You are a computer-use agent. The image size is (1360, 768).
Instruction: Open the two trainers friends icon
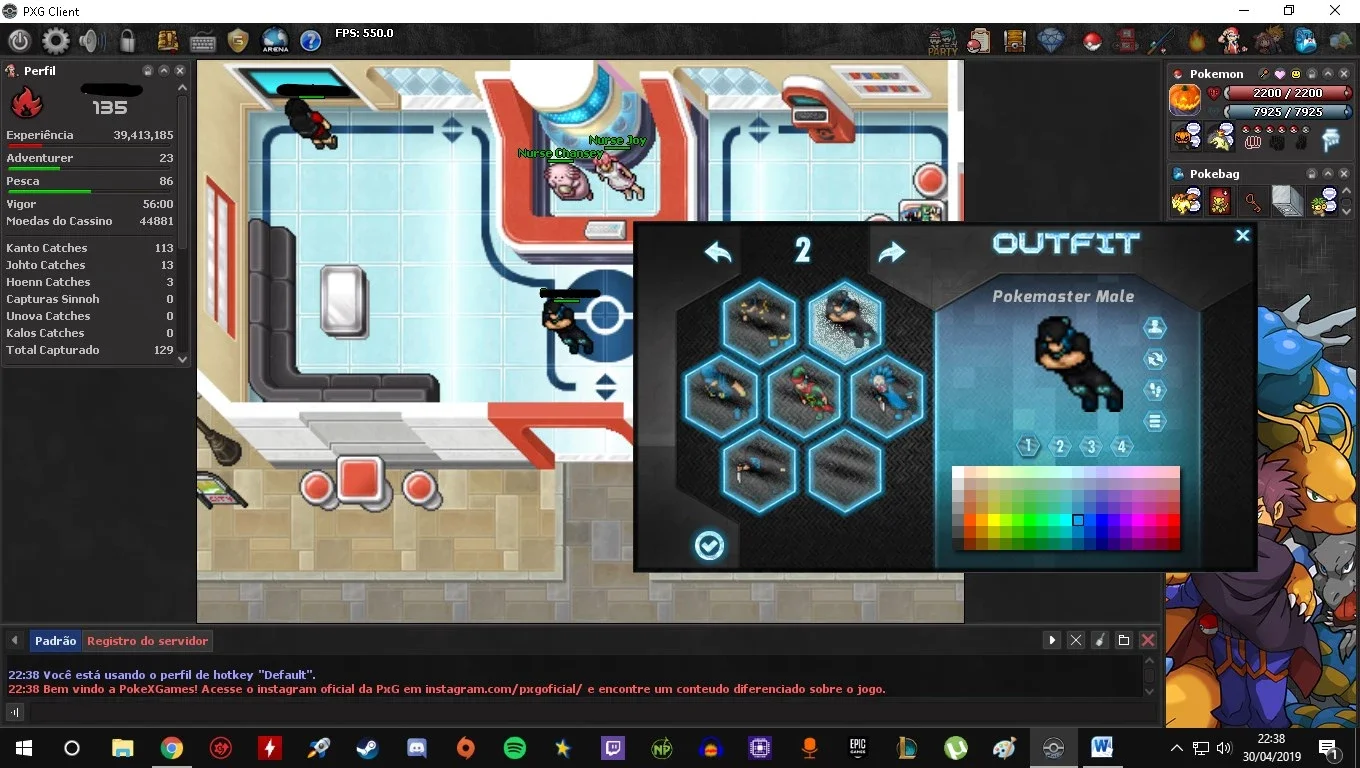coord(1268,41)
